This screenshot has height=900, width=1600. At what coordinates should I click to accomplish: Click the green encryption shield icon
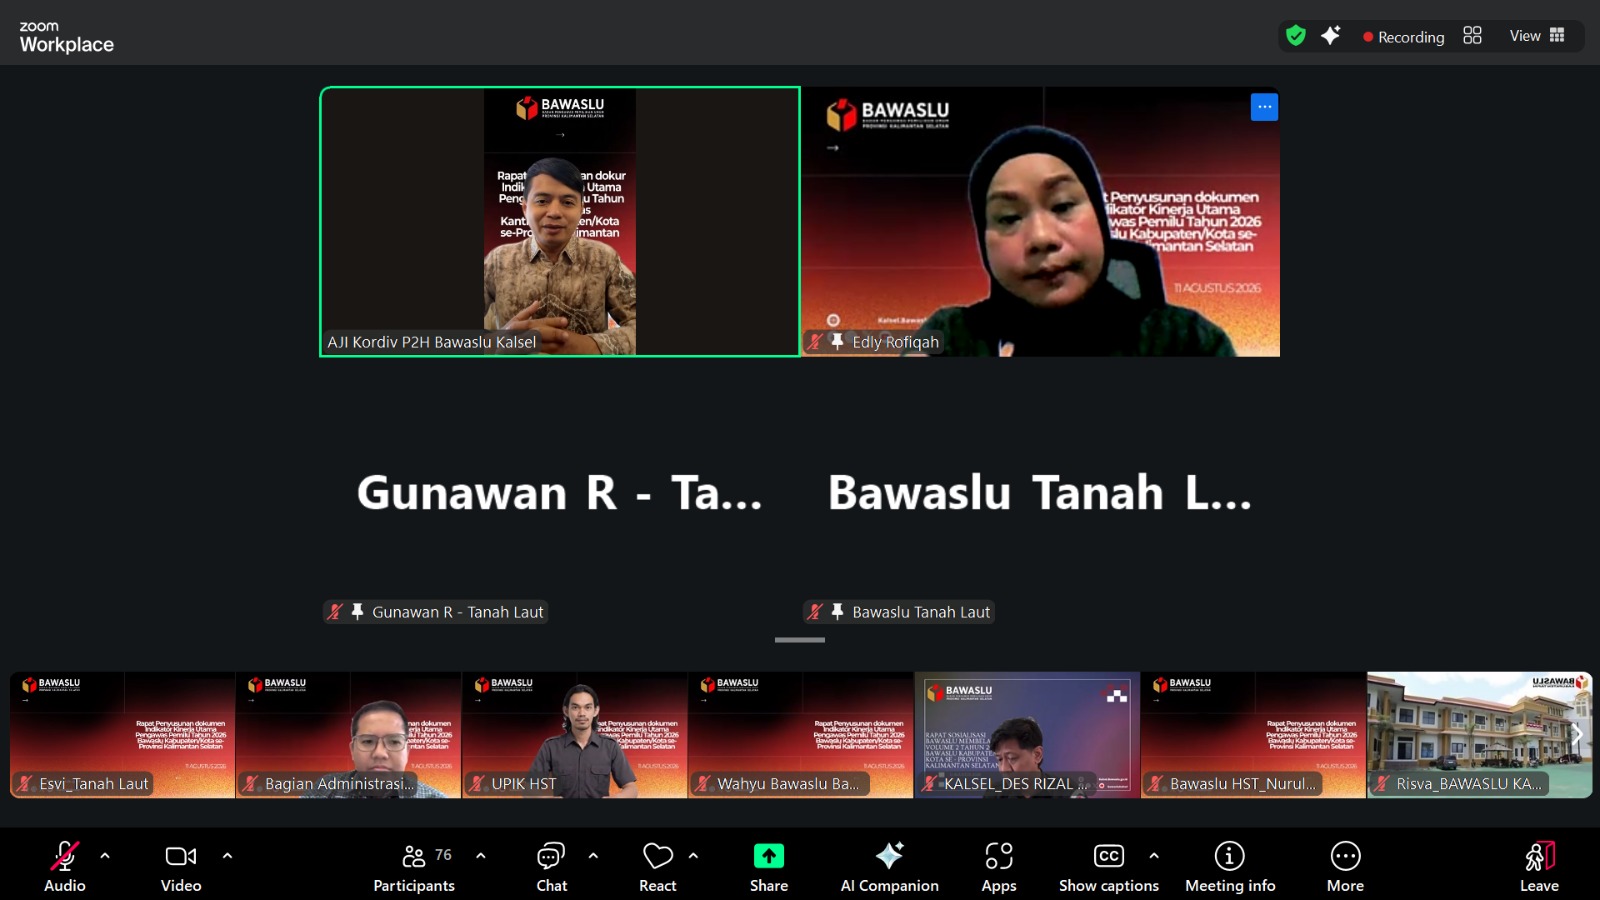pos(1296,36)
